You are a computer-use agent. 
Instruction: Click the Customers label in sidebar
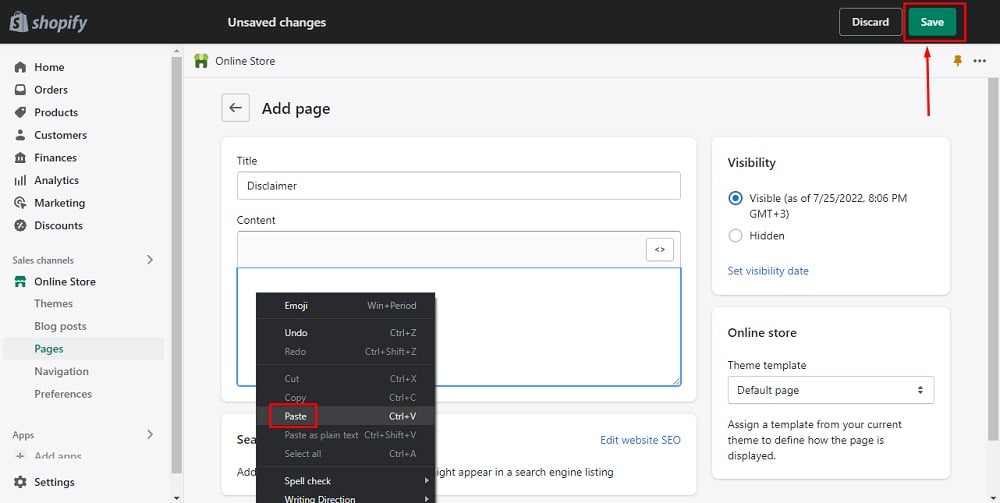[61, 135]
